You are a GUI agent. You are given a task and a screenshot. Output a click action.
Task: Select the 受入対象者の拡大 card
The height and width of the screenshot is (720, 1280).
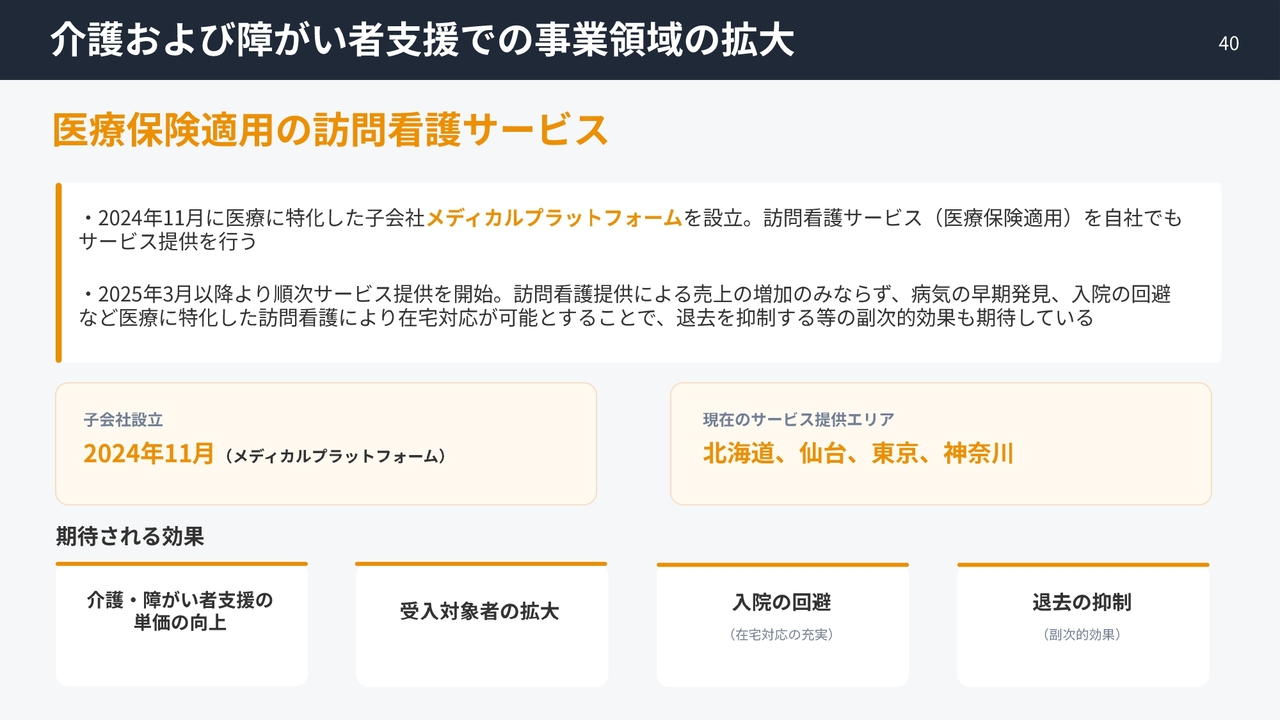coord(481,625)
